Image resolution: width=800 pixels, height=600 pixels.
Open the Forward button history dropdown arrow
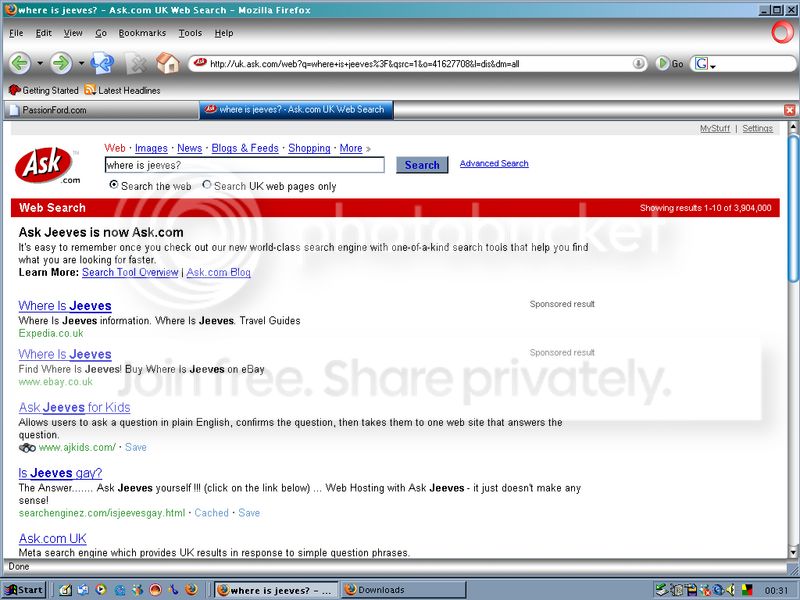[81, 64]
